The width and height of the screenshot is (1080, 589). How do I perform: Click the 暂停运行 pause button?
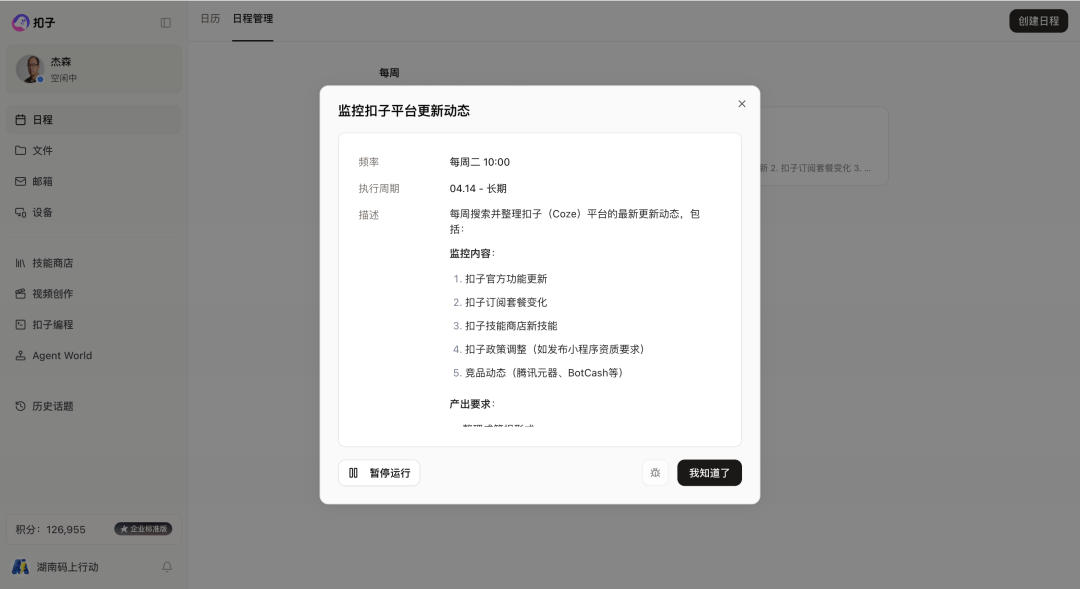pos(379,473)
